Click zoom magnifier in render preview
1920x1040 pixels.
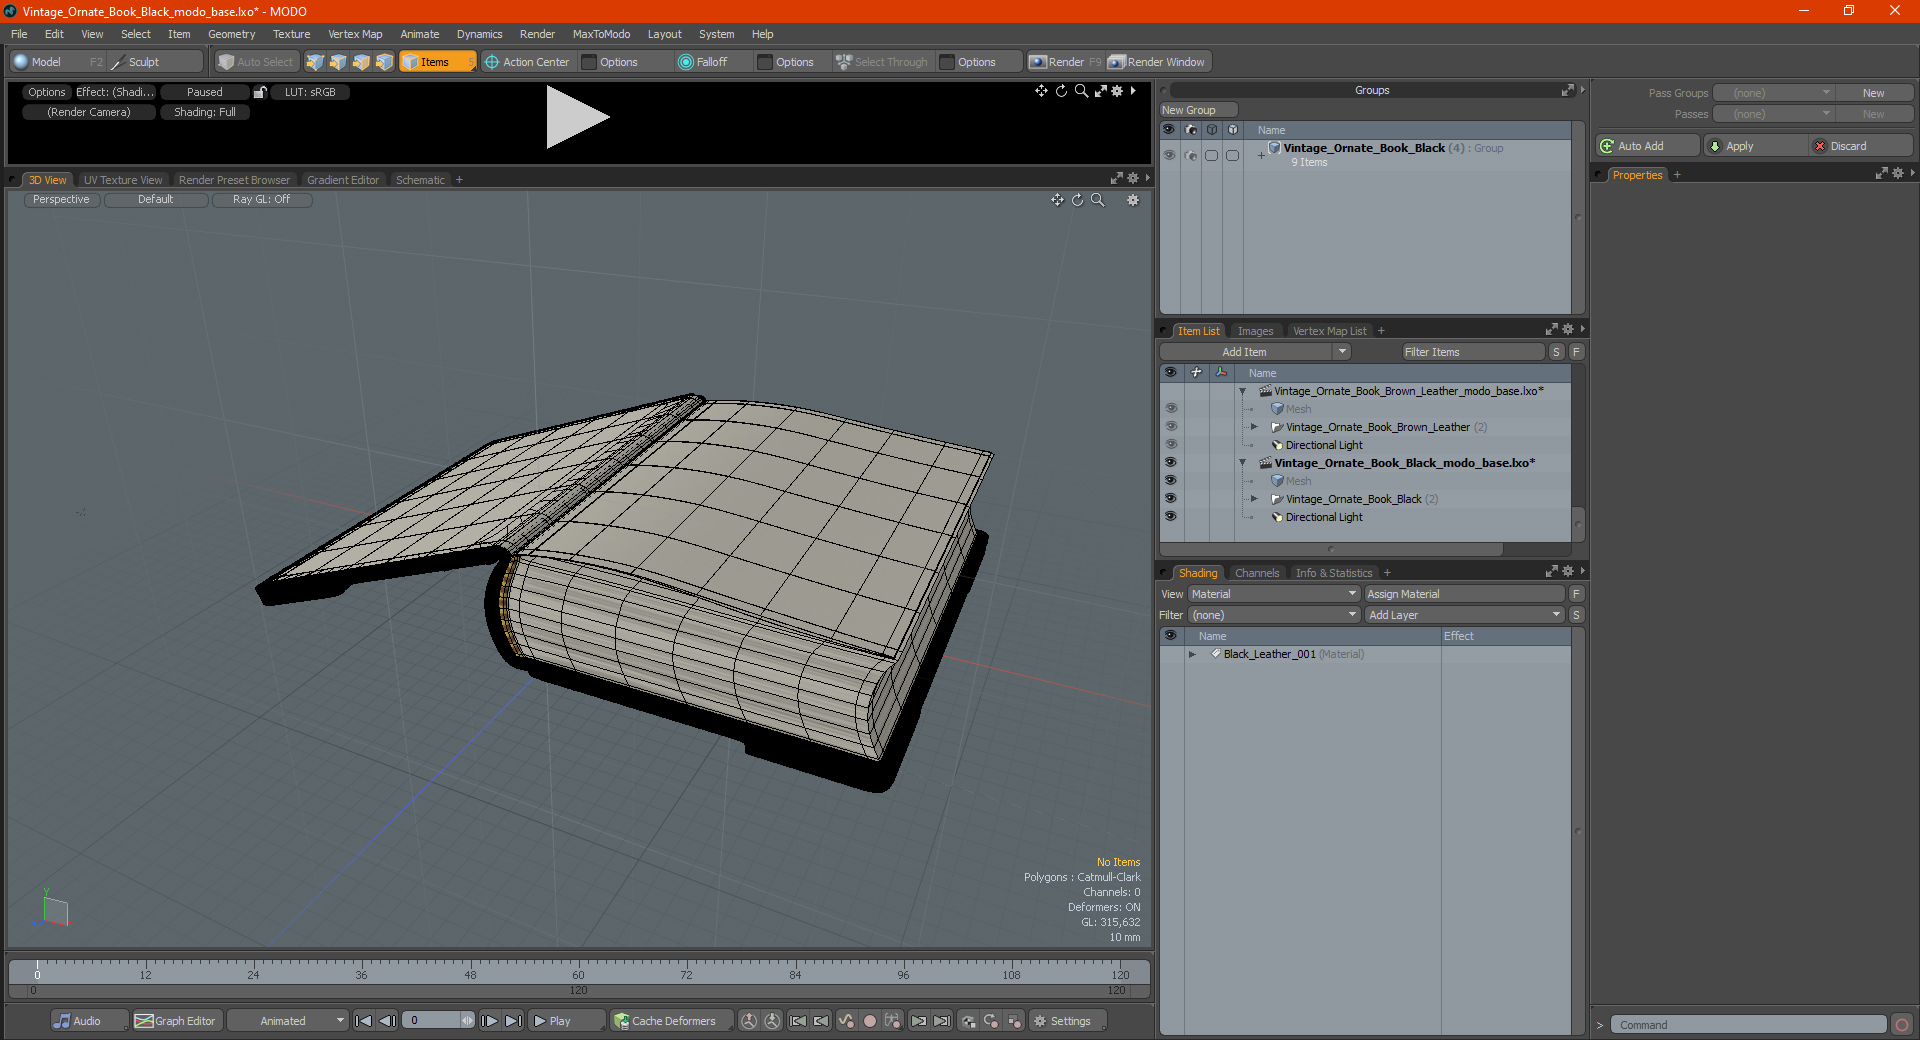pos(1081,91)
